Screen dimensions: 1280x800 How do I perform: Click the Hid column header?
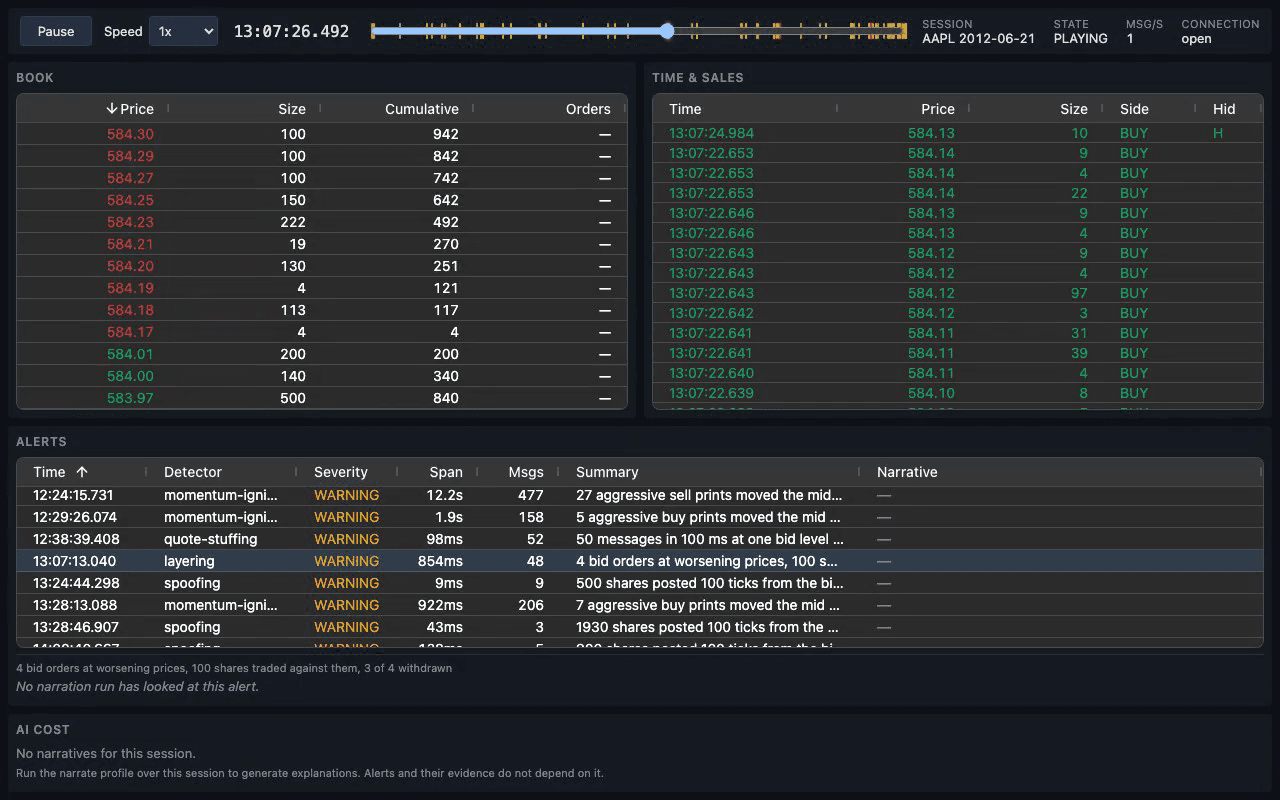[1224, 109]
